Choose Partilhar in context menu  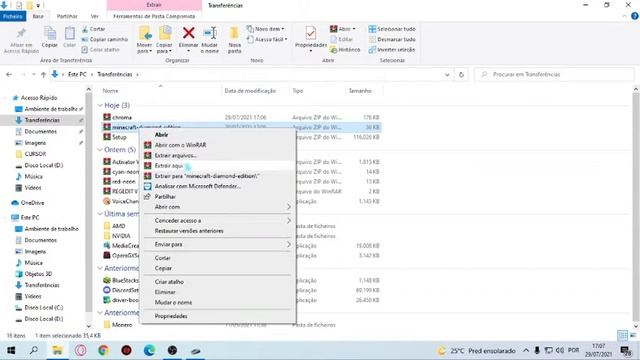(x=218, y=197)
